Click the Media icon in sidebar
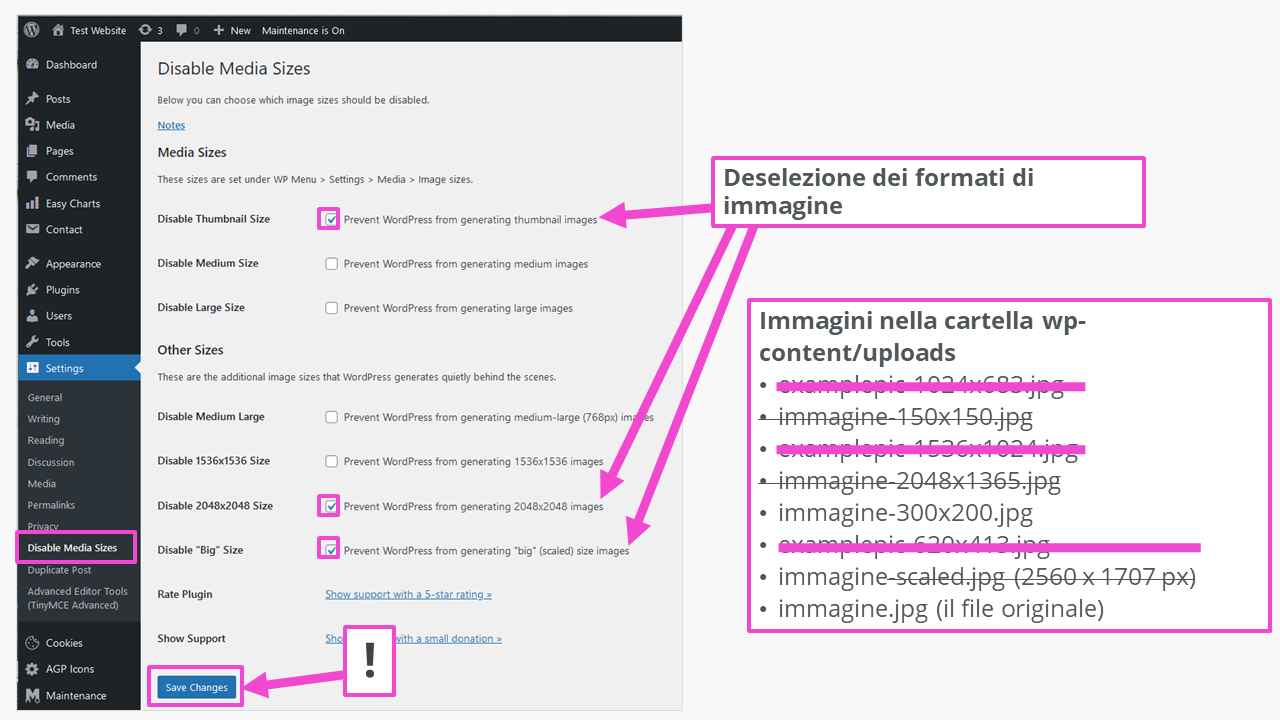Image resolution: width=1280 pixels, height=720 pixels. click(x=32, y=125)
